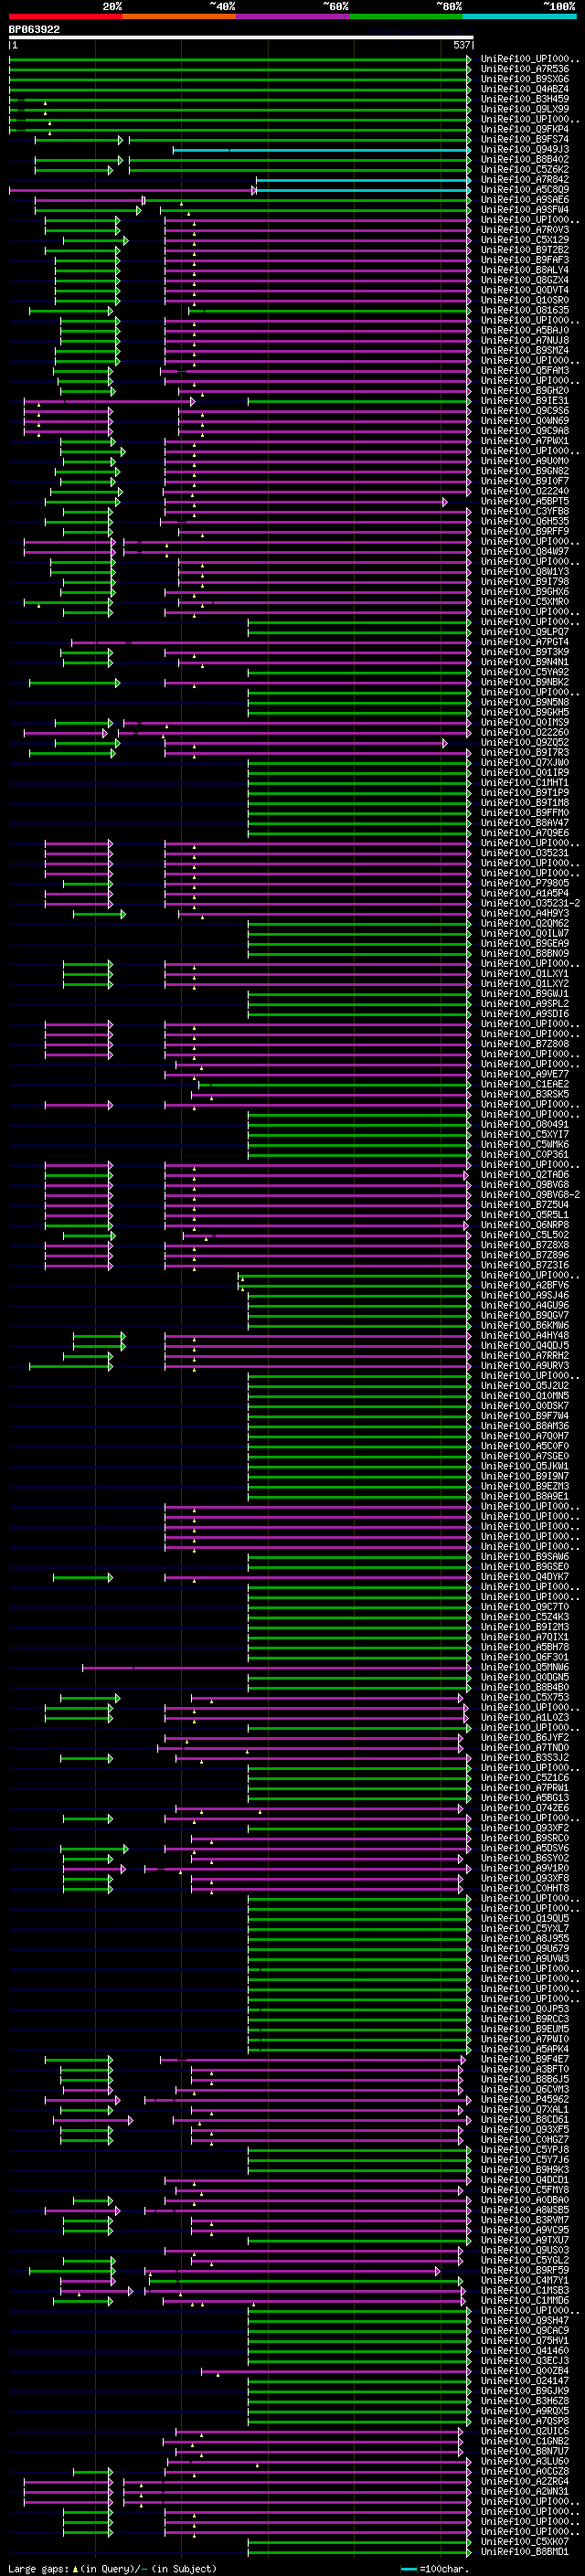Image resolution: width=585 pixels, height=2576 pixels.
Task: Select the UniRef100_Q00ZB4 label
Action: [x=525, y=2370]
